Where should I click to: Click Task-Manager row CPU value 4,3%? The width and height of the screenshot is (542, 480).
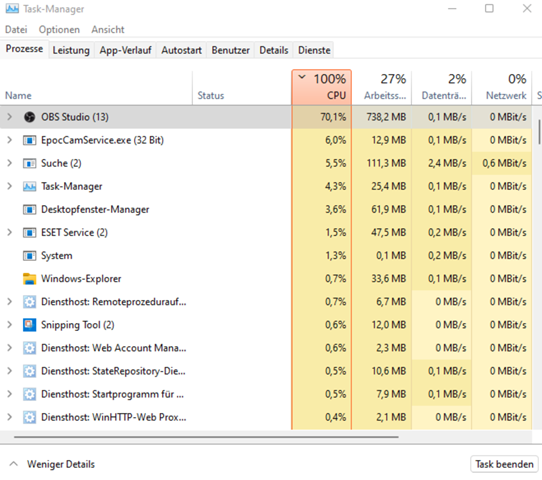click(335, 187)
